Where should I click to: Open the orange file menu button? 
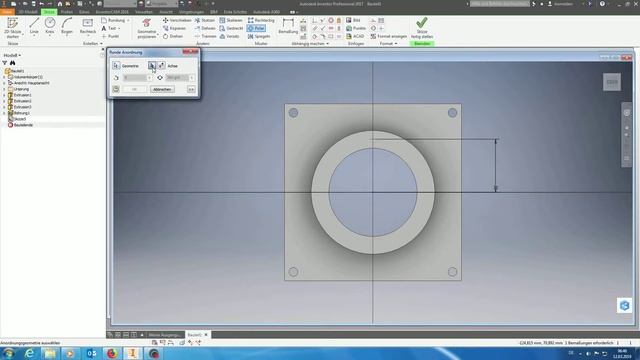coord(7,12)
